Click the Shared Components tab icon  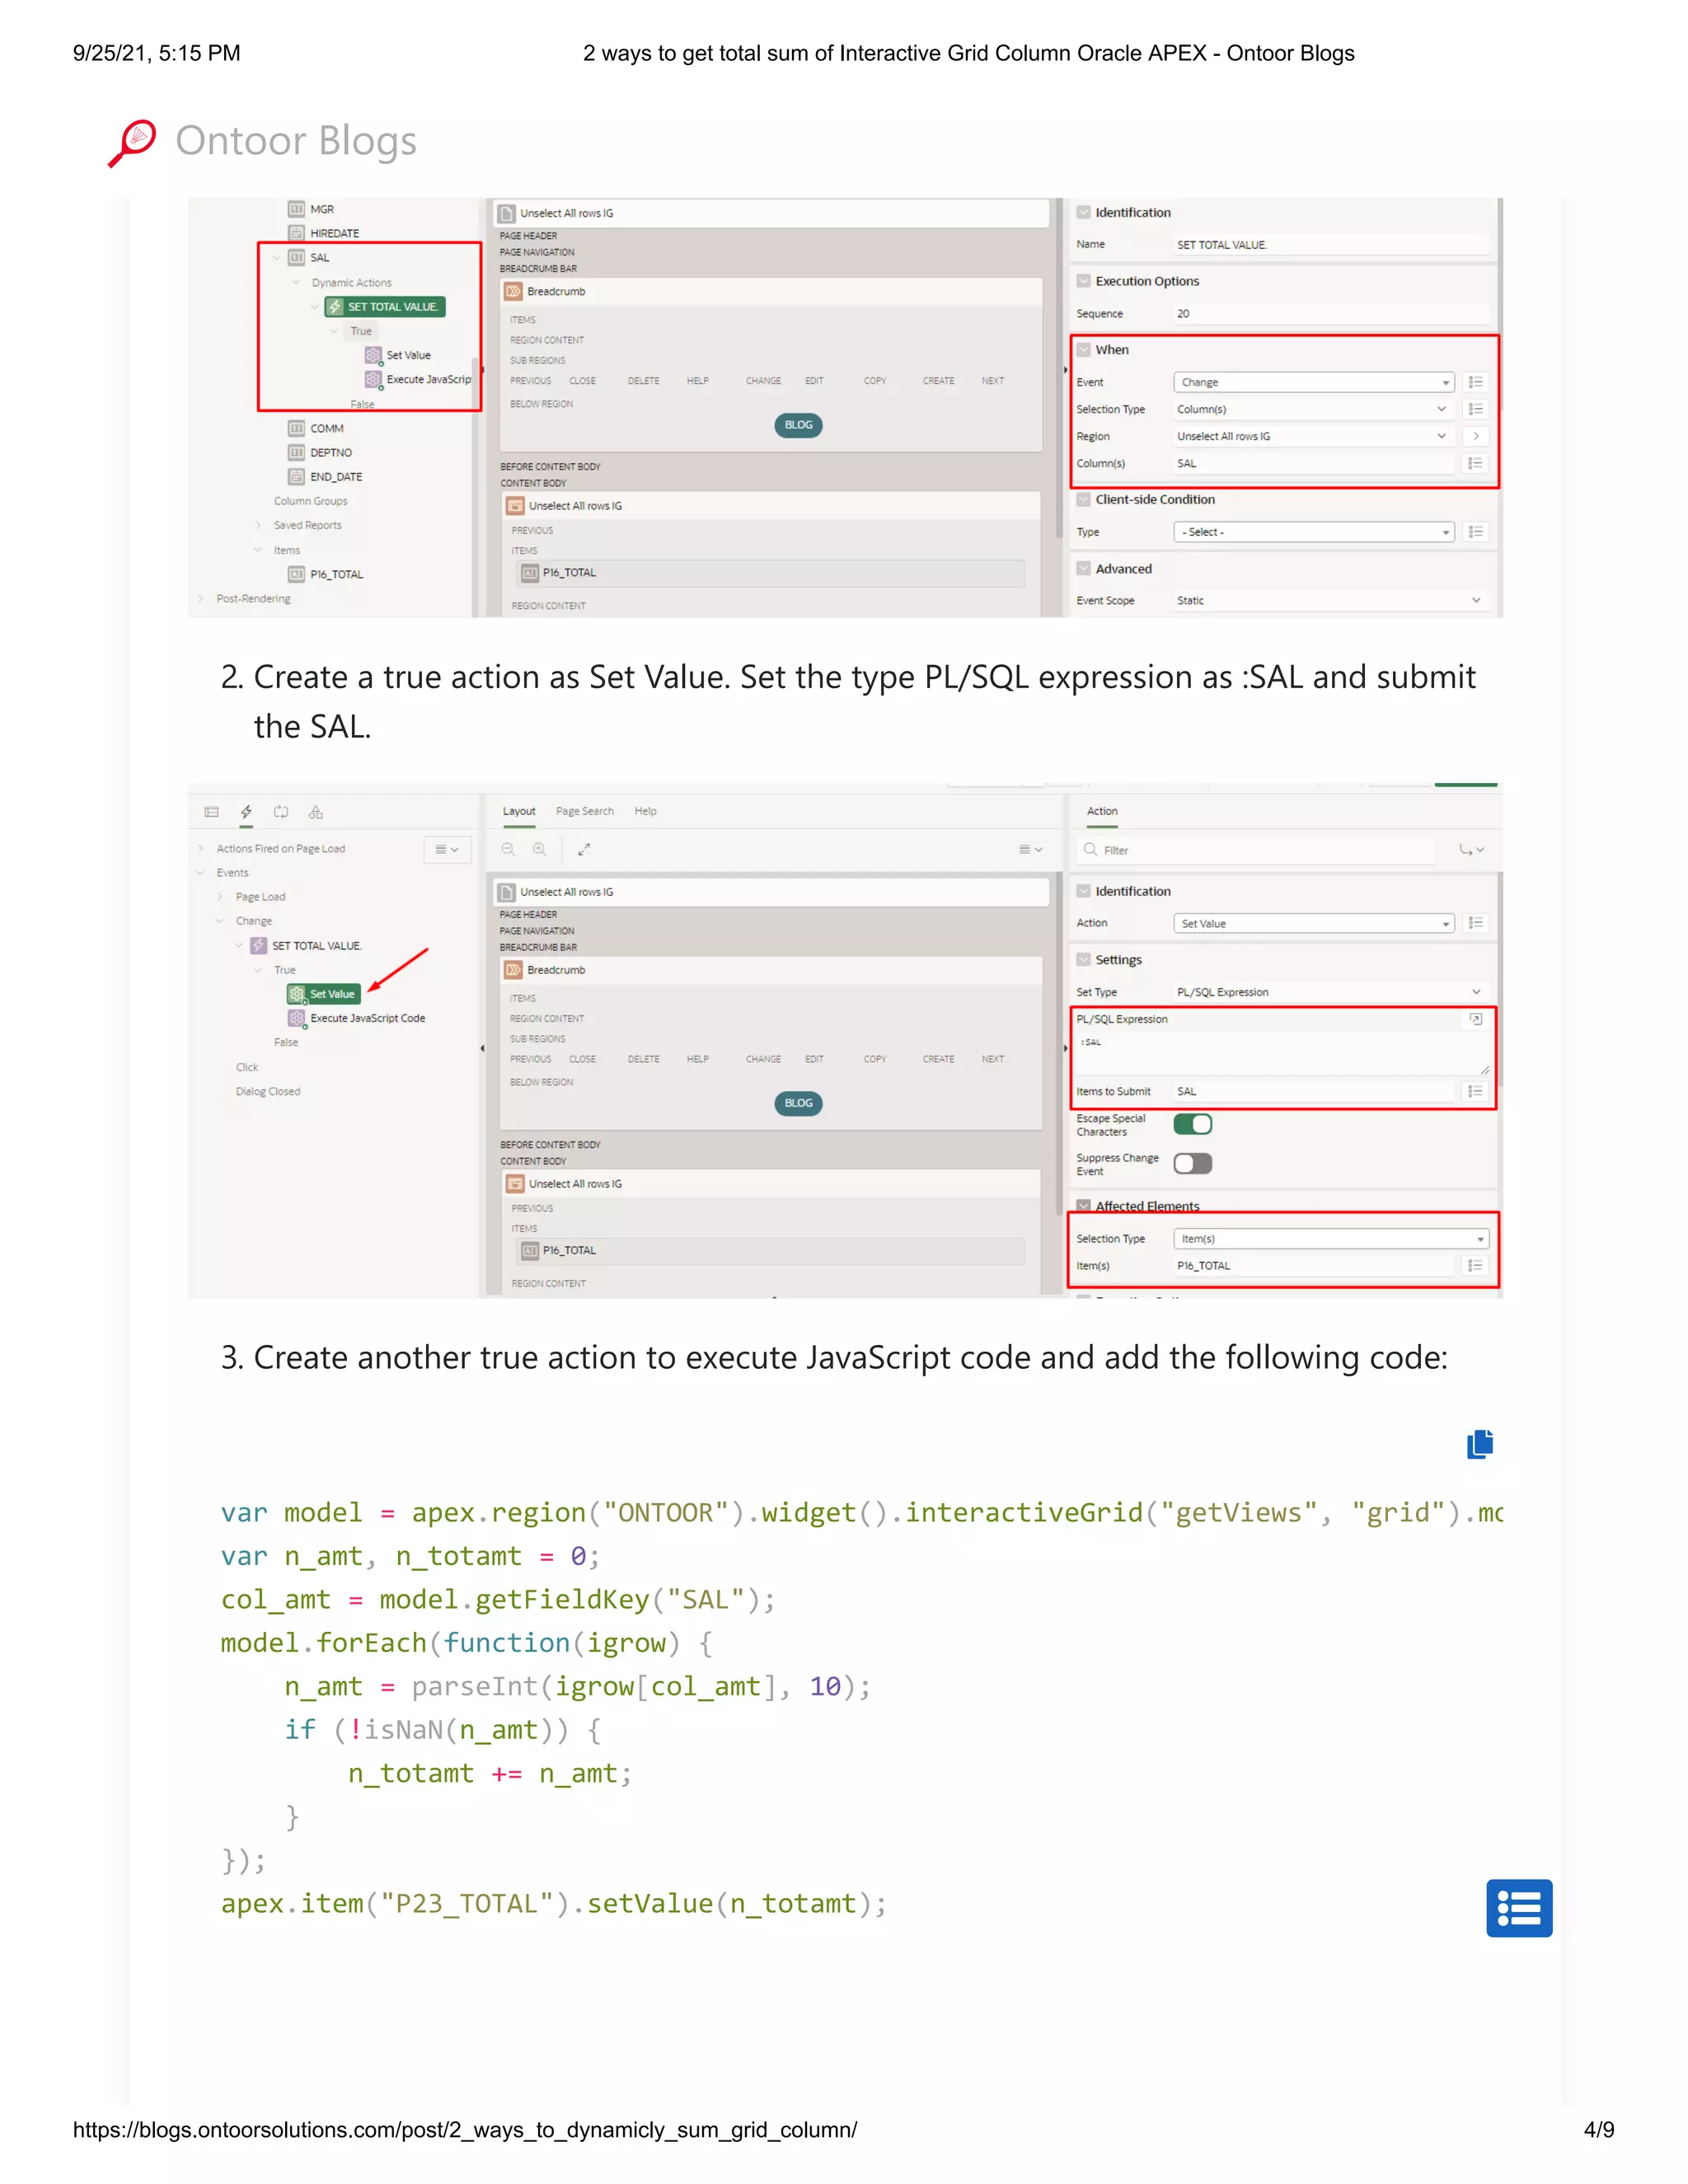click(316, 812)
